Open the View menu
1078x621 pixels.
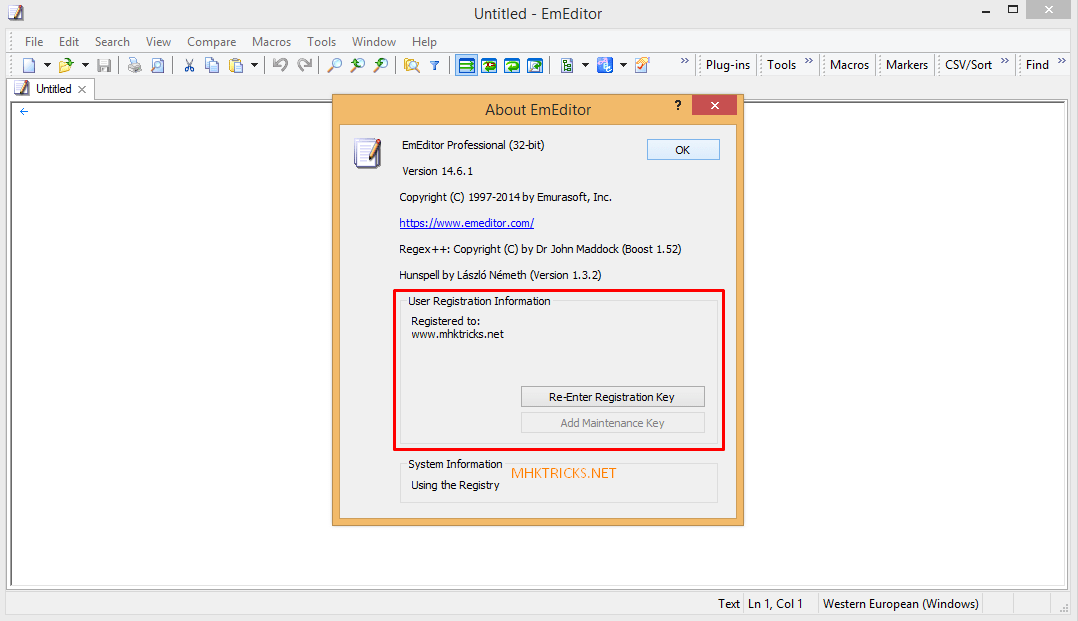(158, 42)
